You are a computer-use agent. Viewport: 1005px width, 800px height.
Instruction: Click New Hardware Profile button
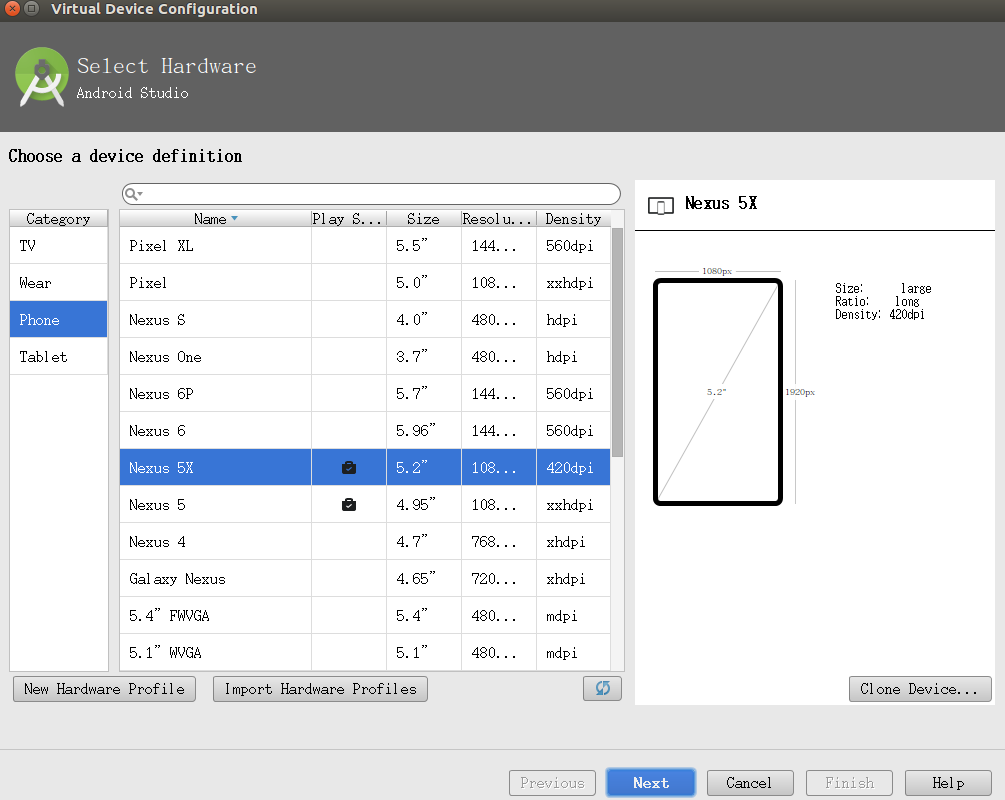pyautogui.click(x=104, y=689)
